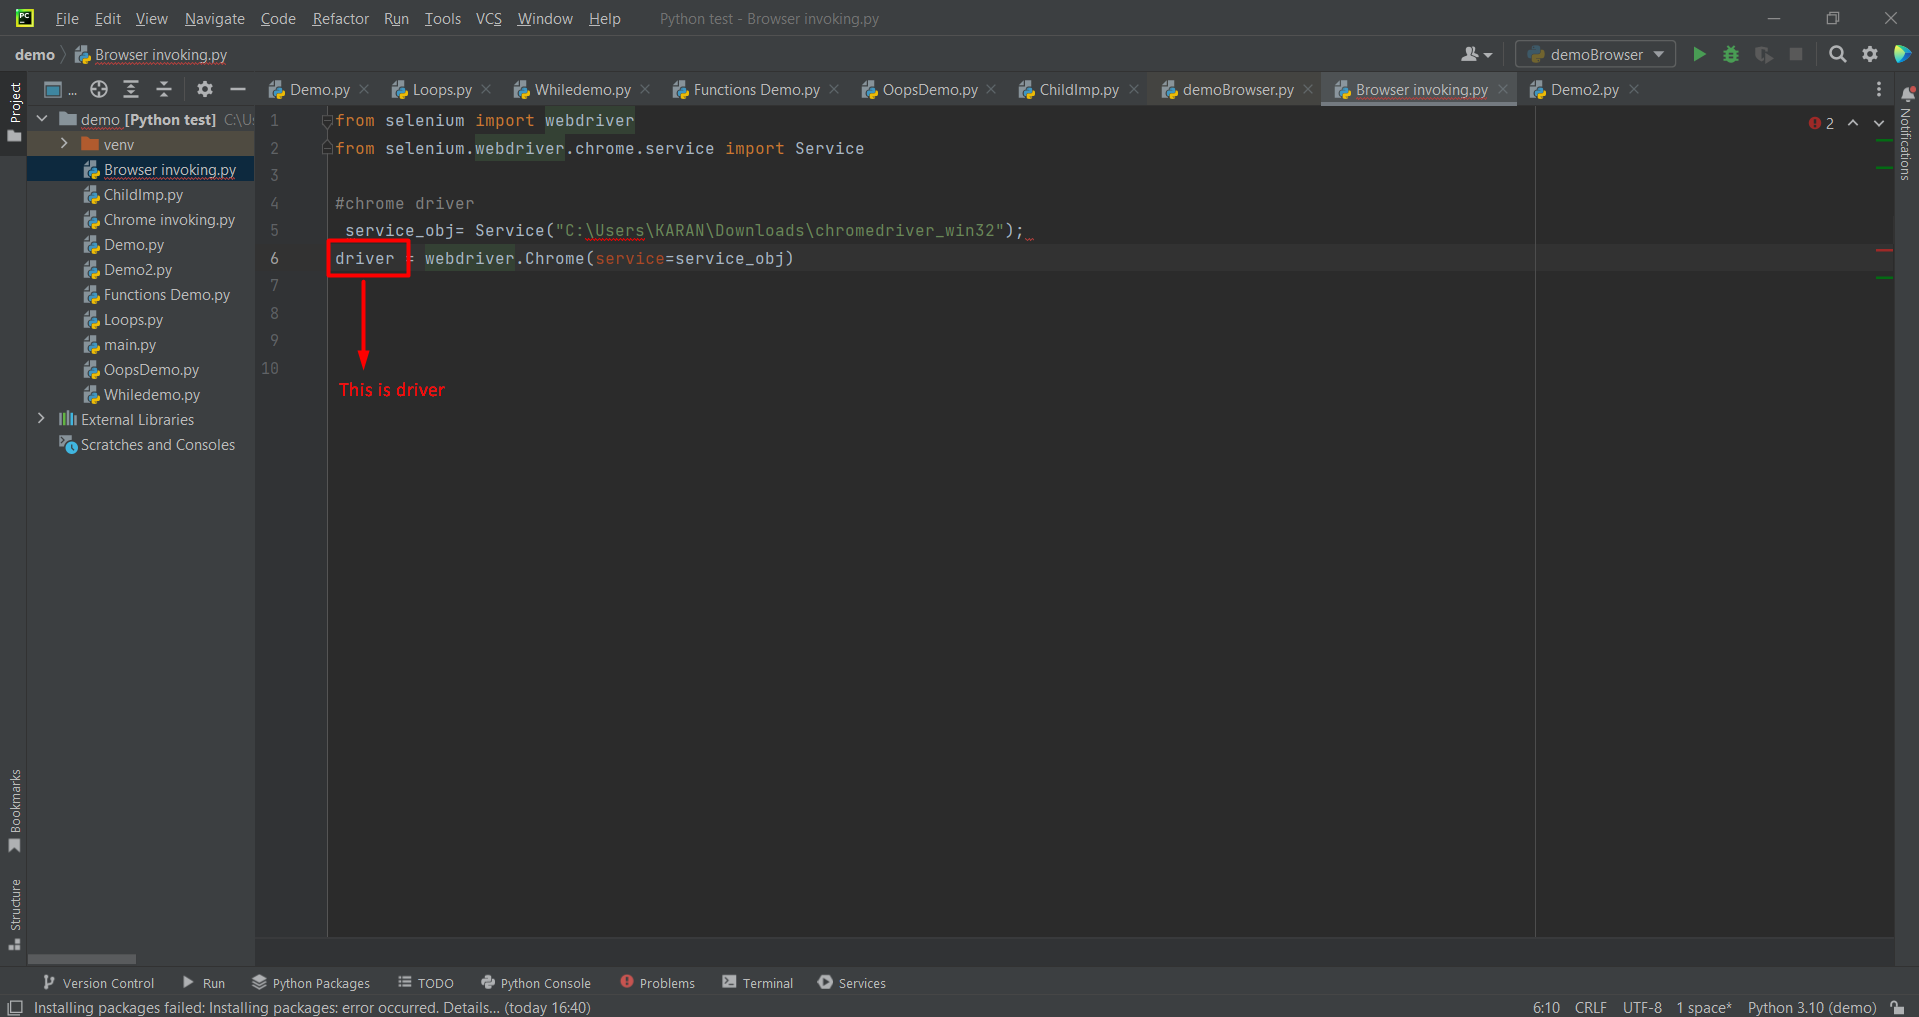Open IDE settings gear icon

(x=1870, y=54)
